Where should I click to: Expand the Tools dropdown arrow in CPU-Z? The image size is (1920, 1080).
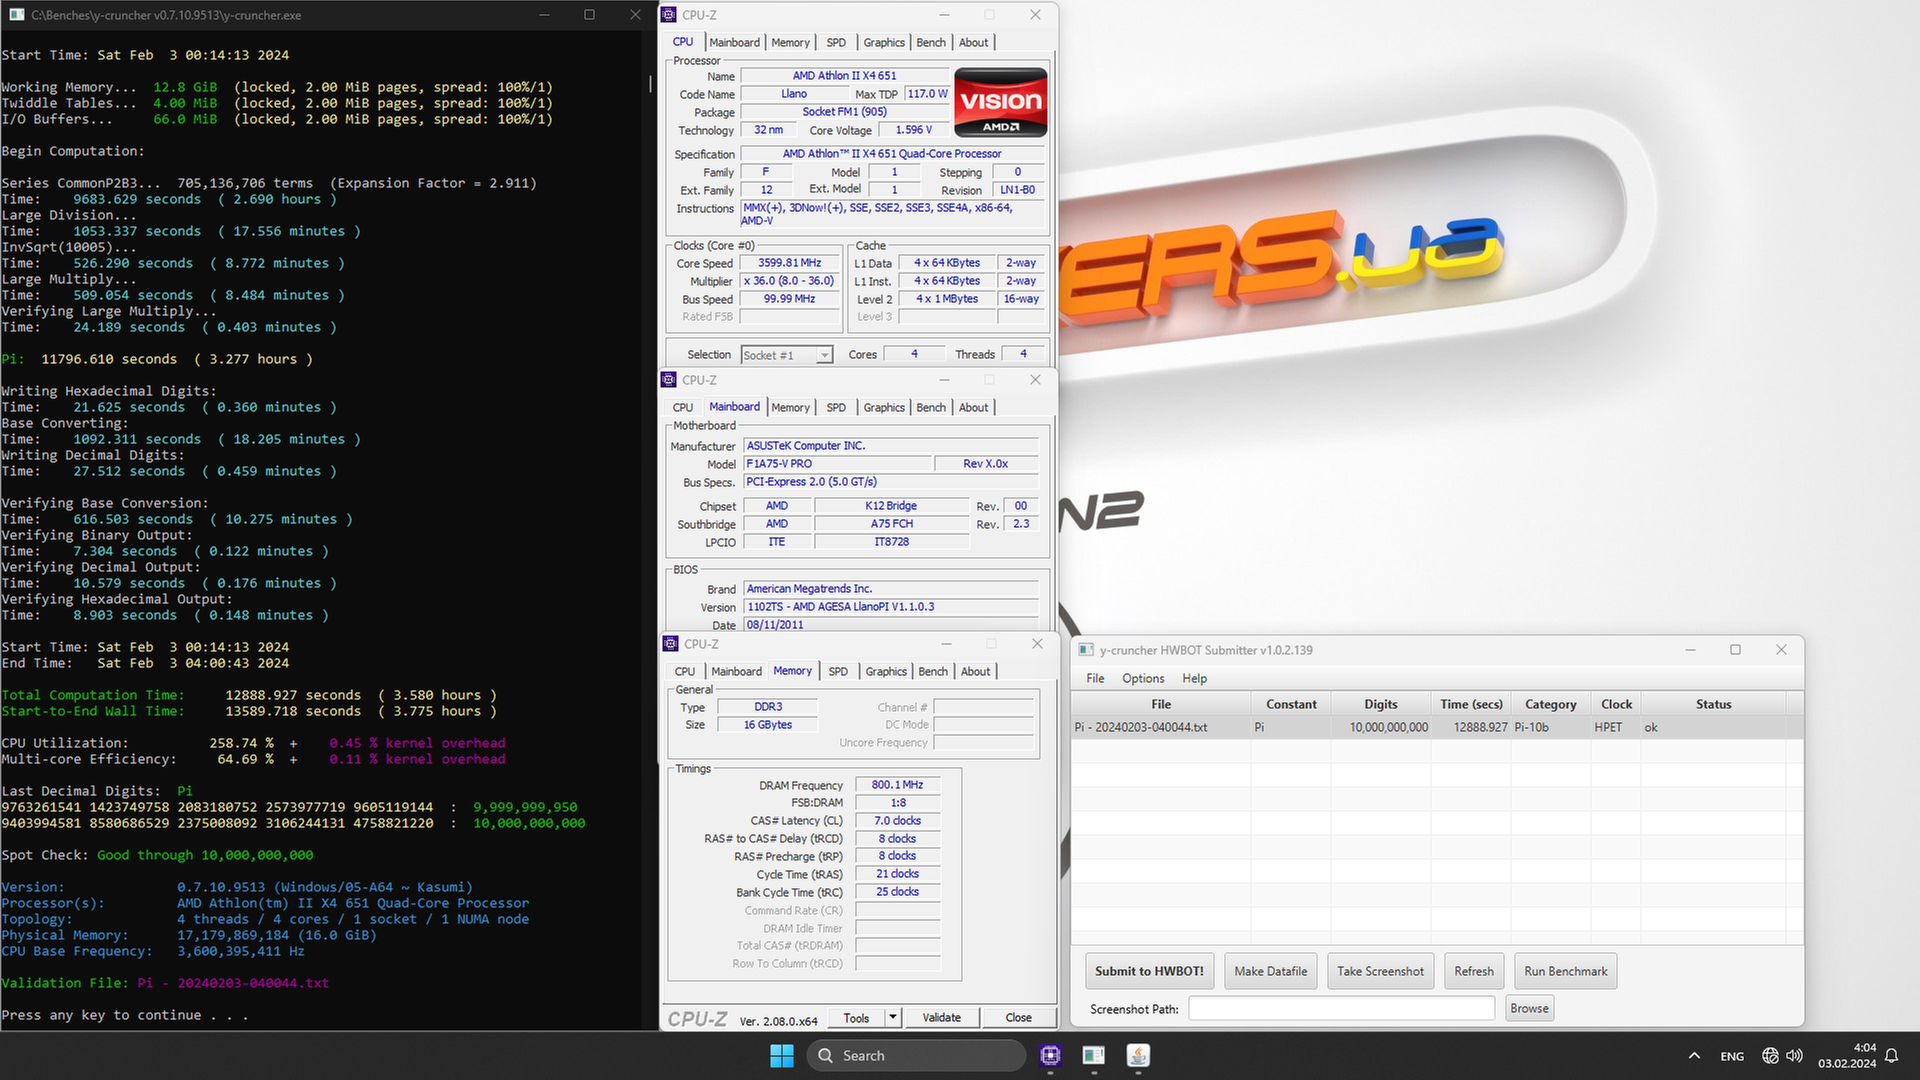tap(893, 1018)
